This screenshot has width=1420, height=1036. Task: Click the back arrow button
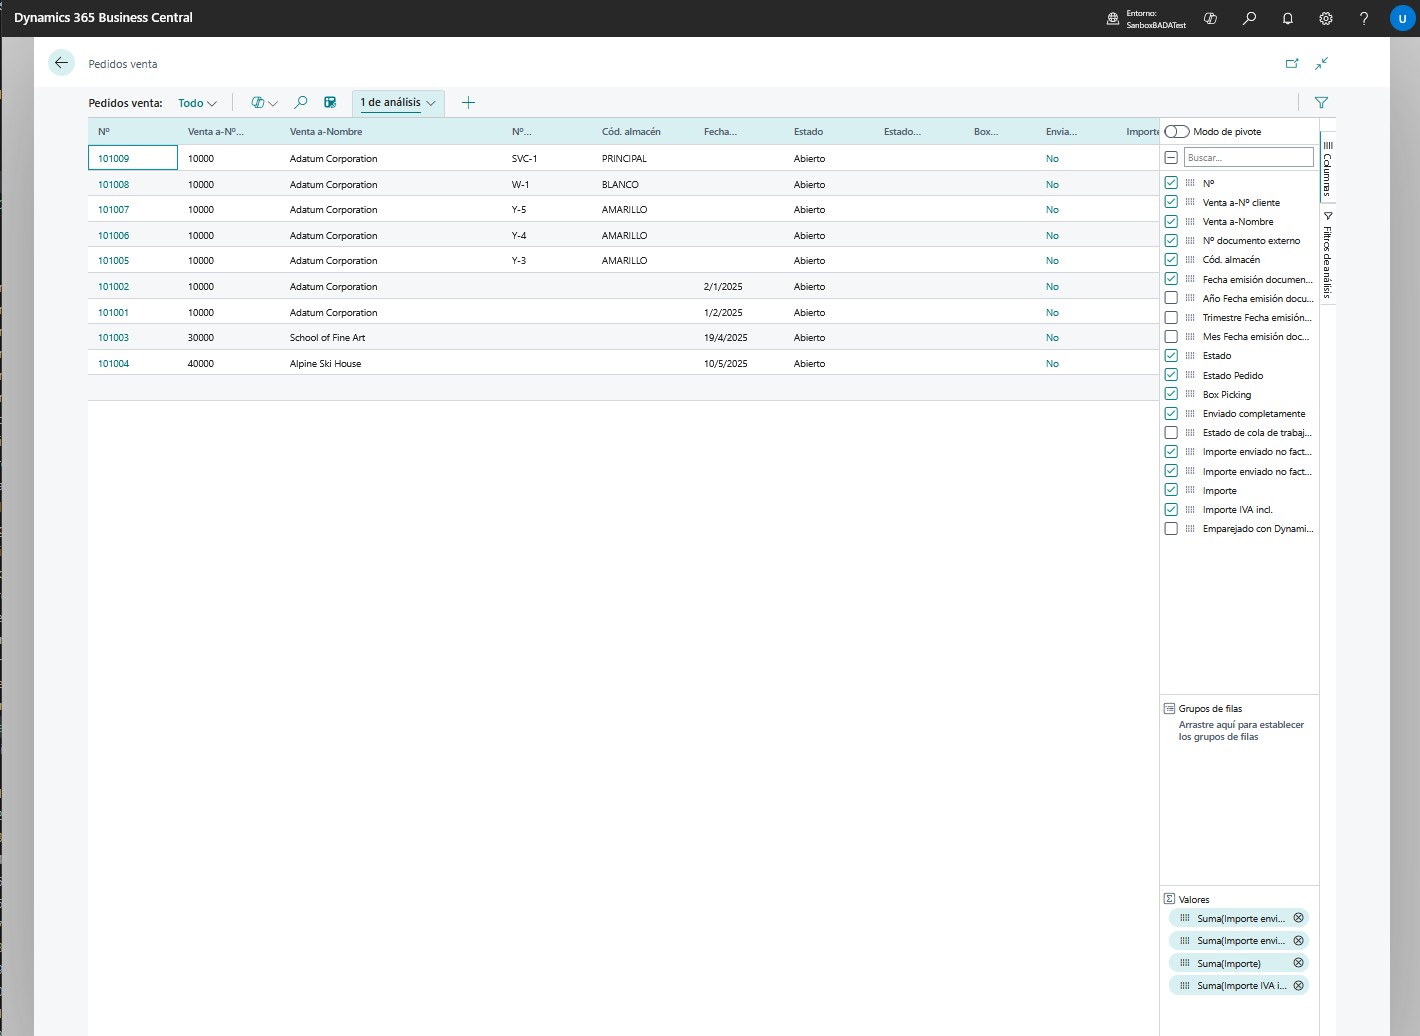click(62, 63)
